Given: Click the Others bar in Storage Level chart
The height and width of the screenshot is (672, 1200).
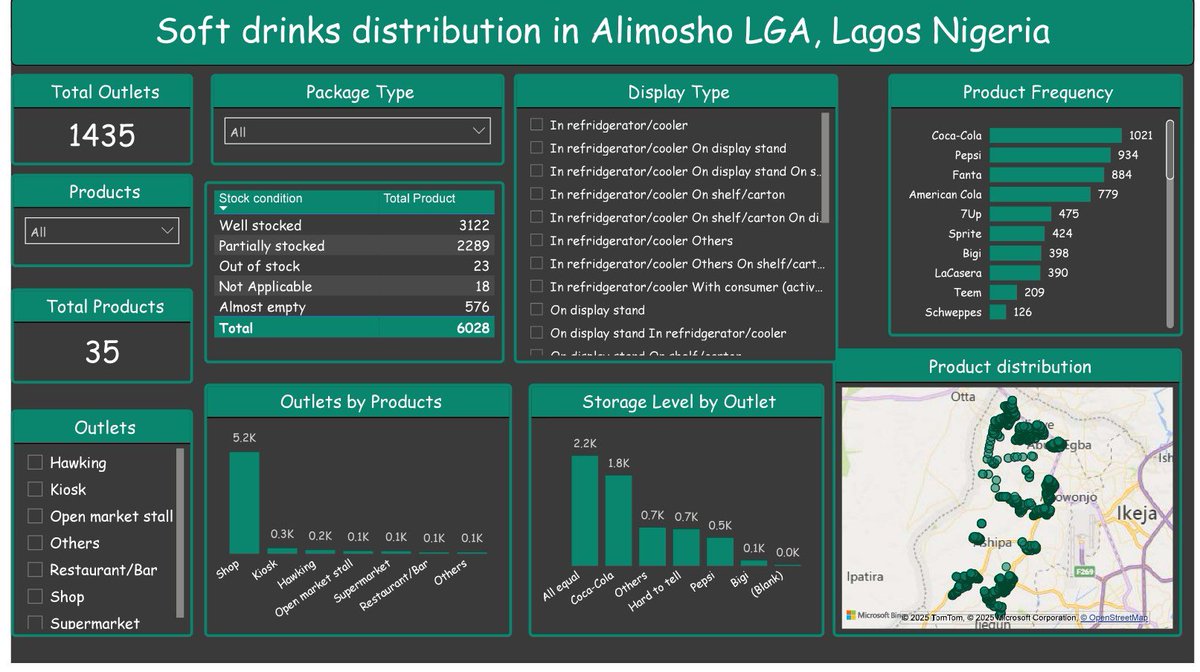Looking at the screenshot, I should pos(652,547).
